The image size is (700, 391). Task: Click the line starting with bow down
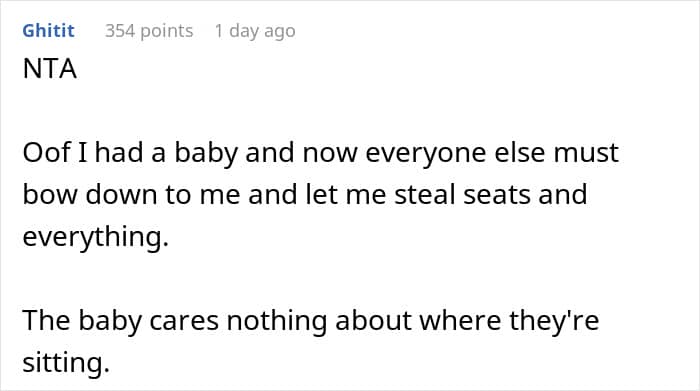(305, 195)
